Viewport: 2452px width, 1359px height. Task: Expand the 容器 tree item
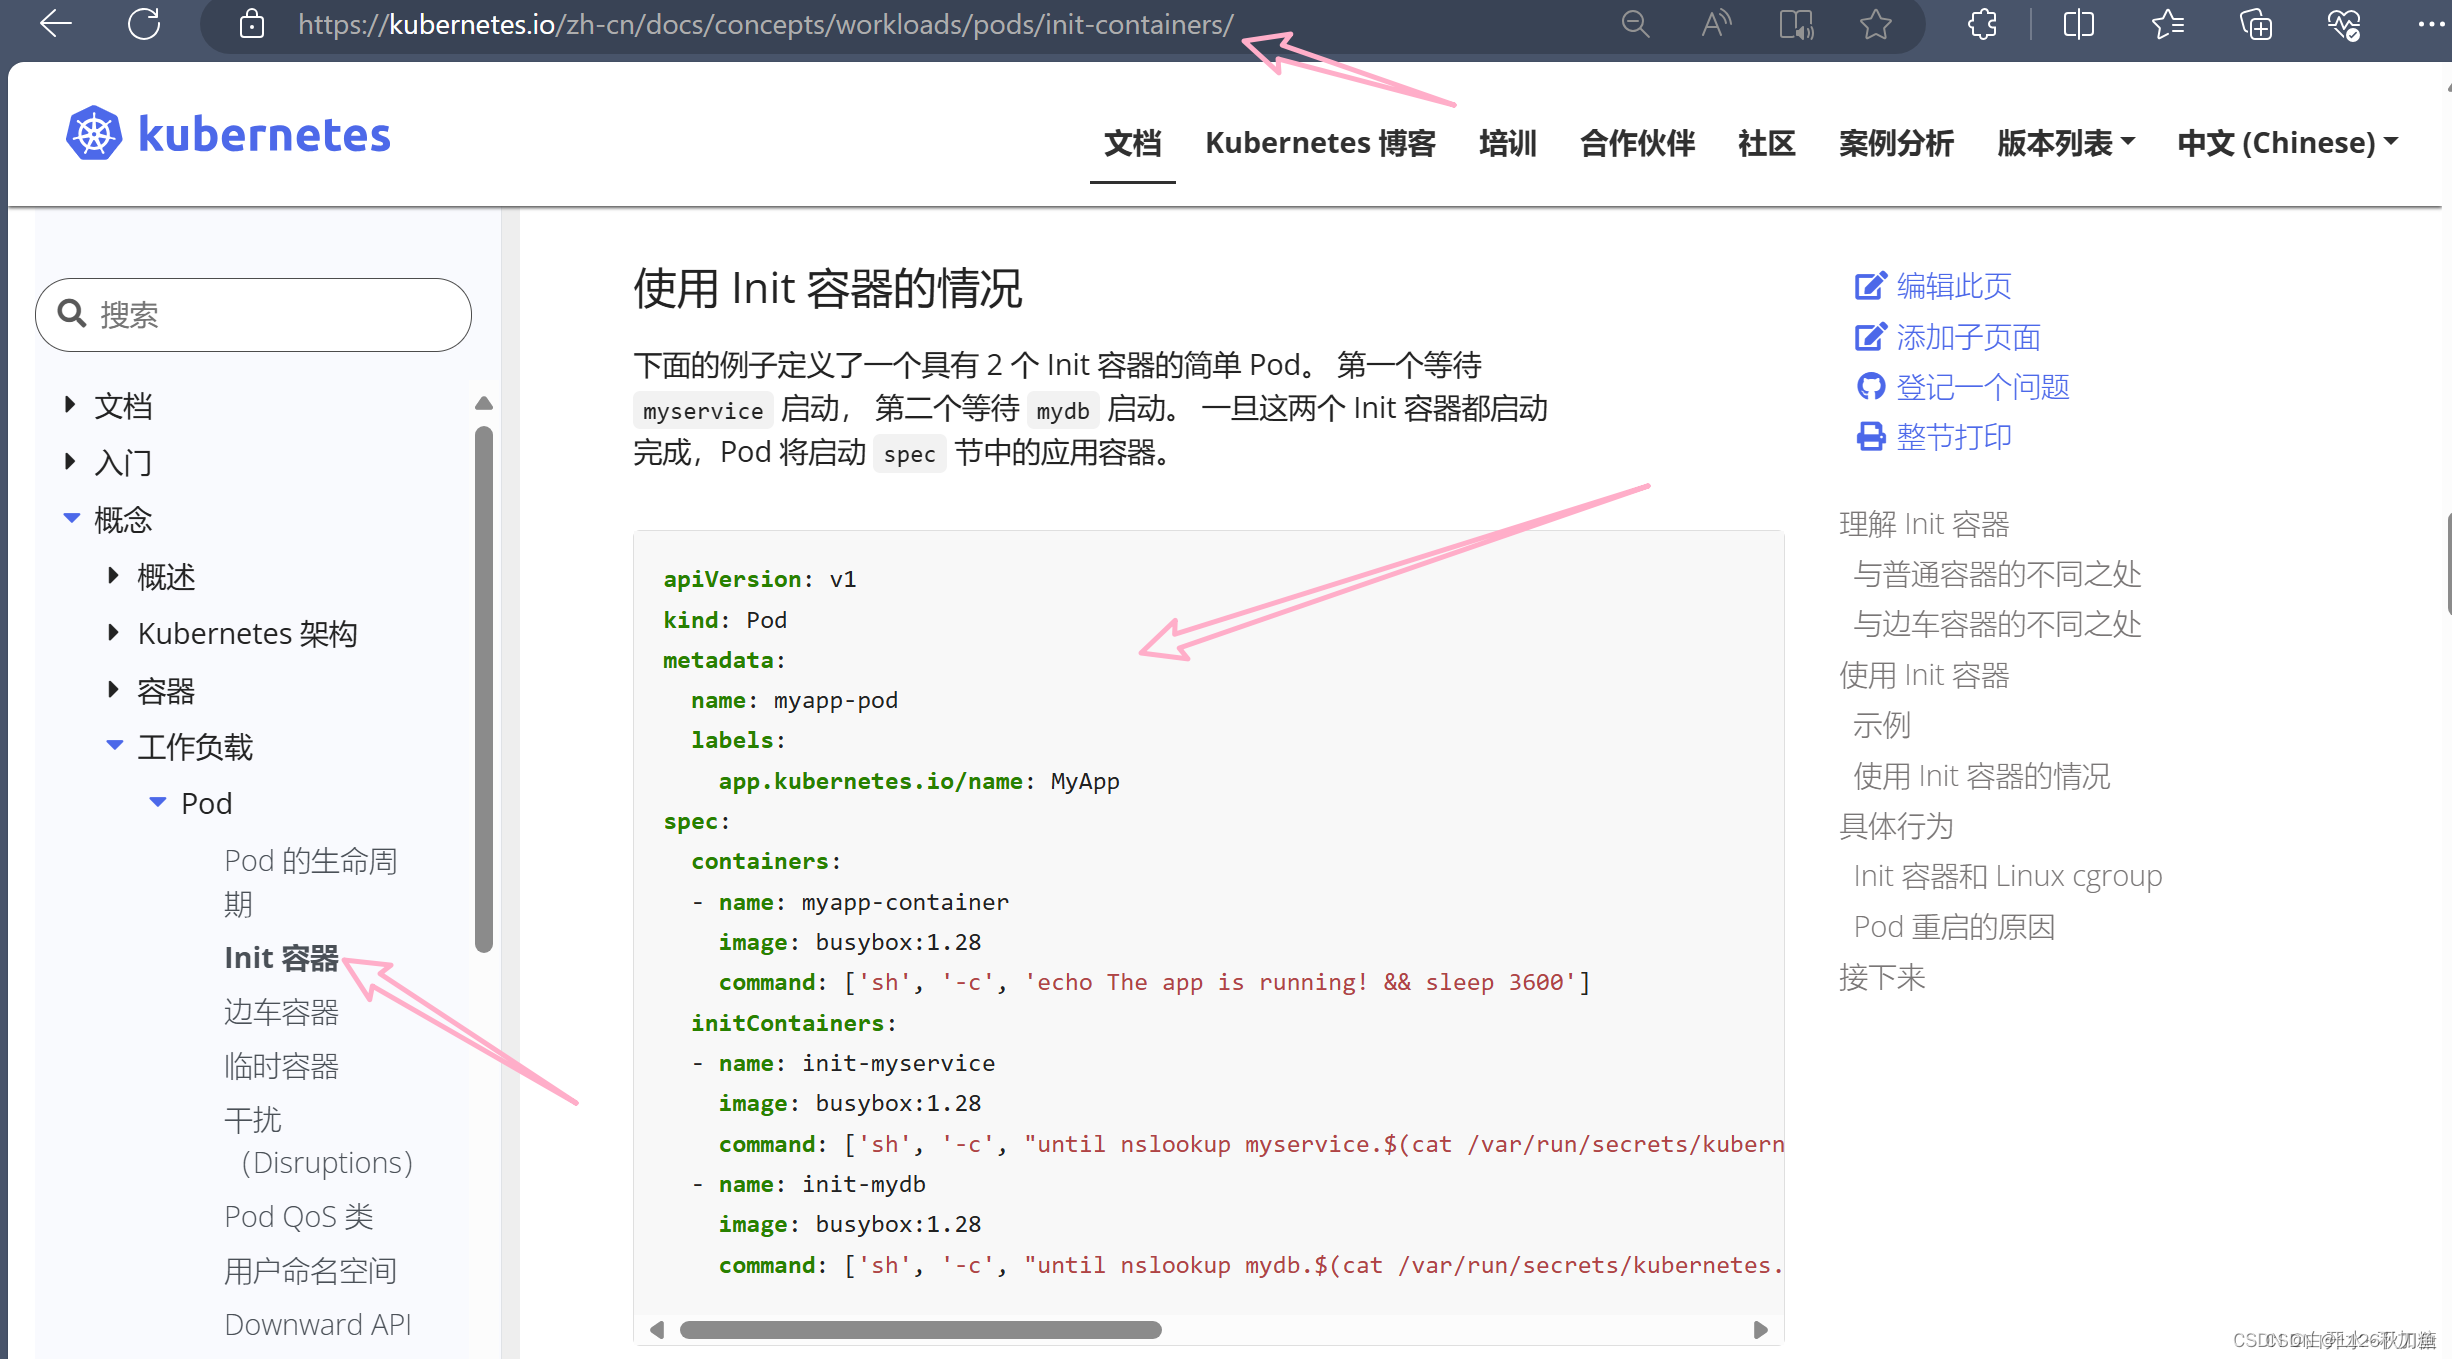[x=113, y=689]
